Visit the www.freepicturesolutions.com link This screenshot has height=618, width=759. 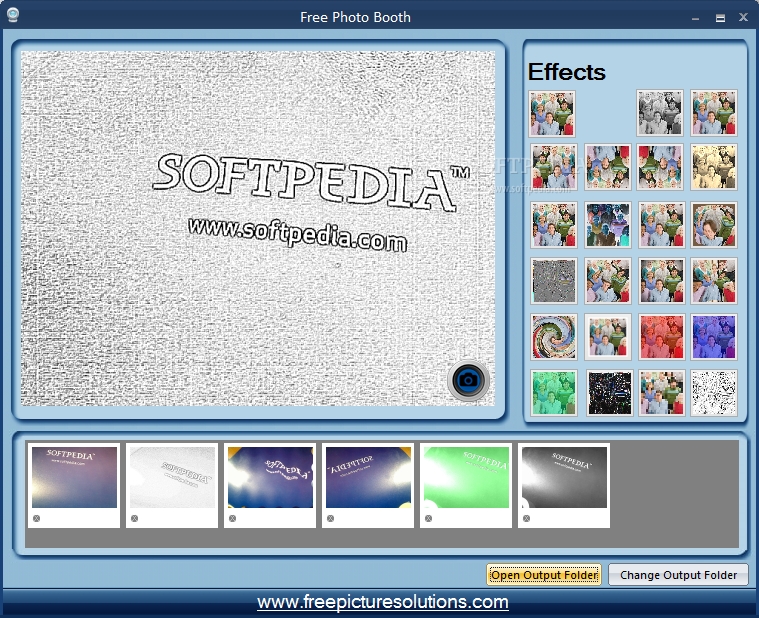tap(382, 602)
